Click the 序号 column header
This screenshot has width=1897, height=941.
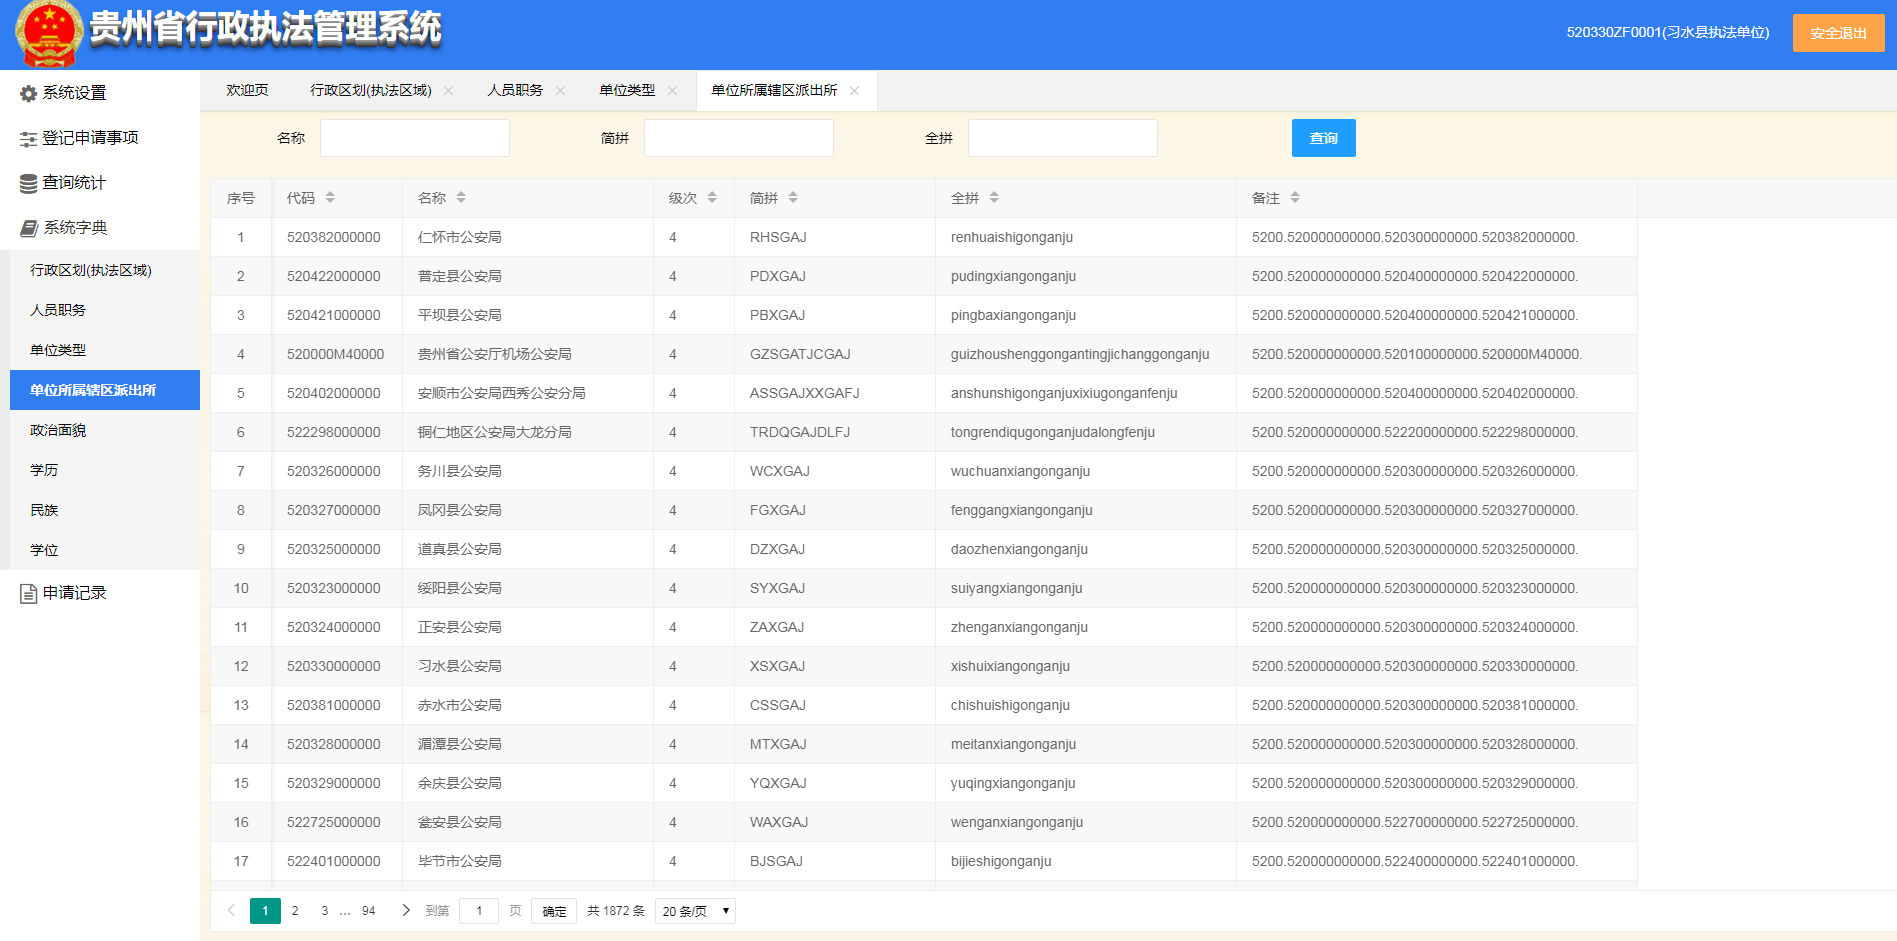(x=241, y=198)
